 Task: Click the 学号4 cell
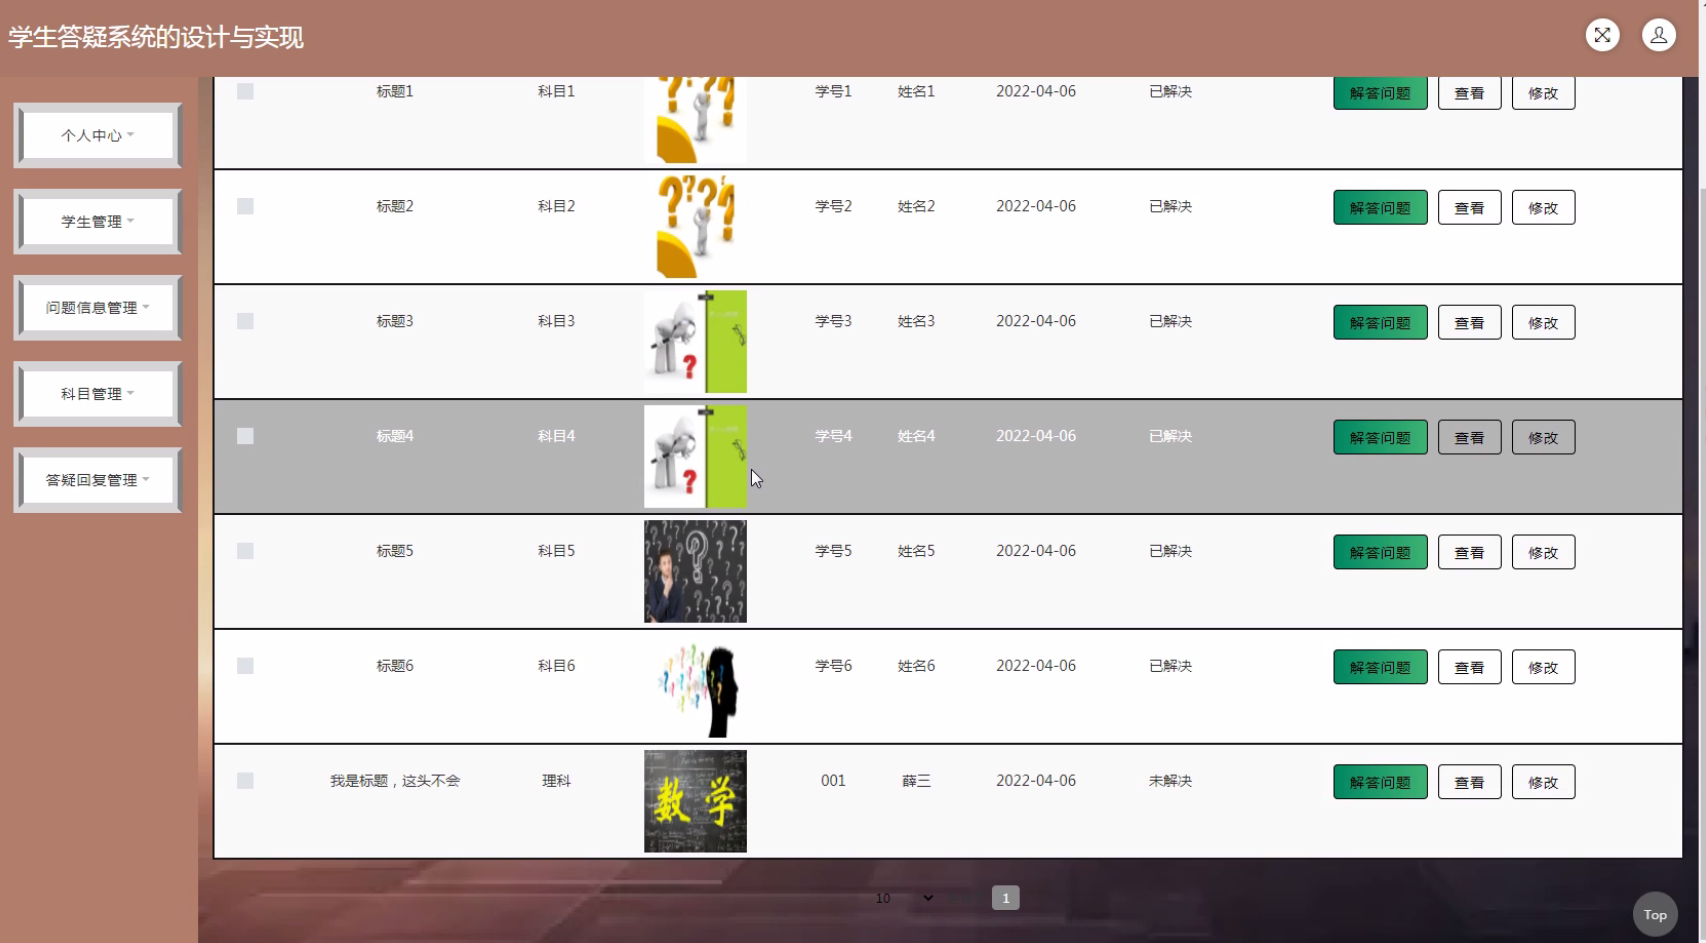coord(833,436)
